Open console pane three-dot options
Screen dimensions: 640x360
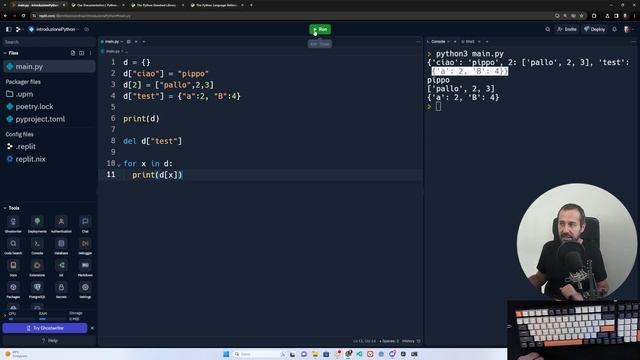[633, 42]
